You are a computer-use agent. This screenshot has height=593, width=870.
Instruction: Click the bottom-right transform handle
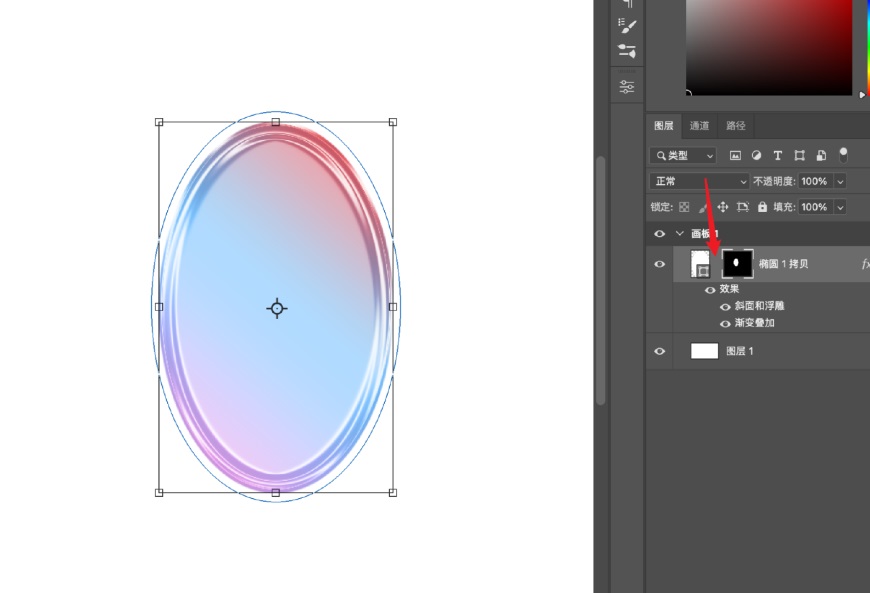pyautogui.click(x=393, y=493)
